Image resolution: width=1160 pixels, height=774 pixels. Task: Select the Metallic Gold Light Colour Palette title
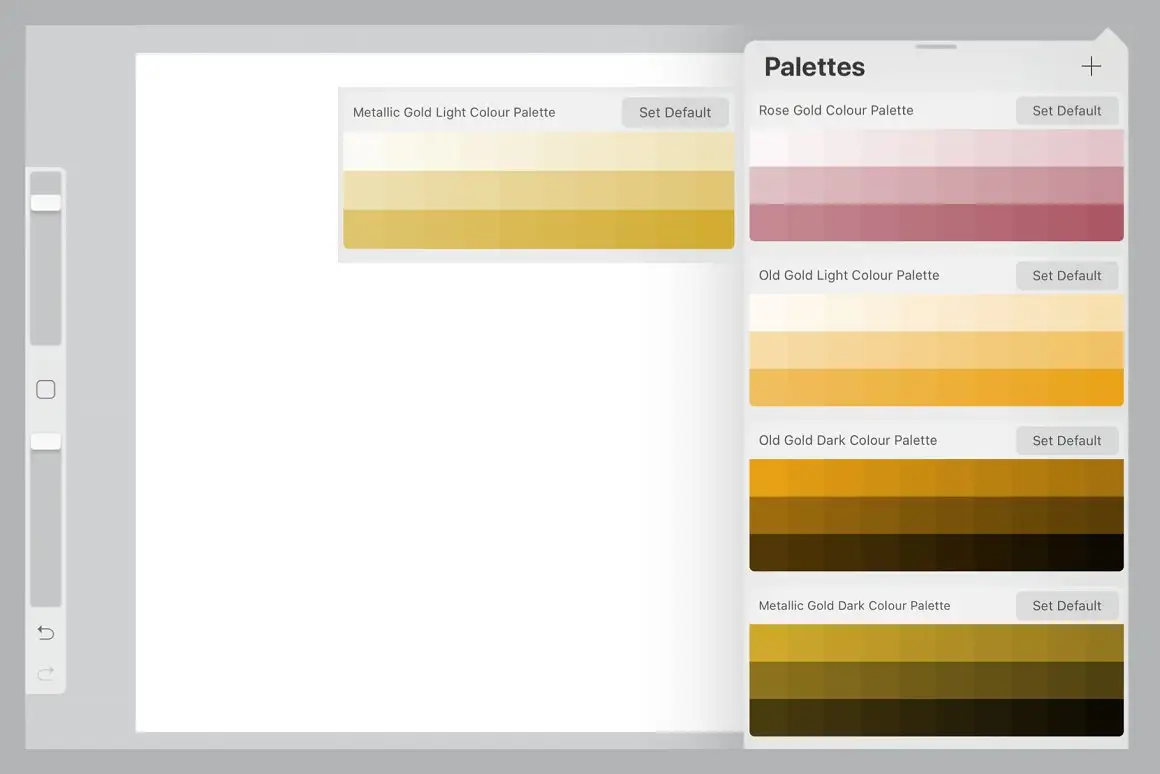click(x=453, y=112)
